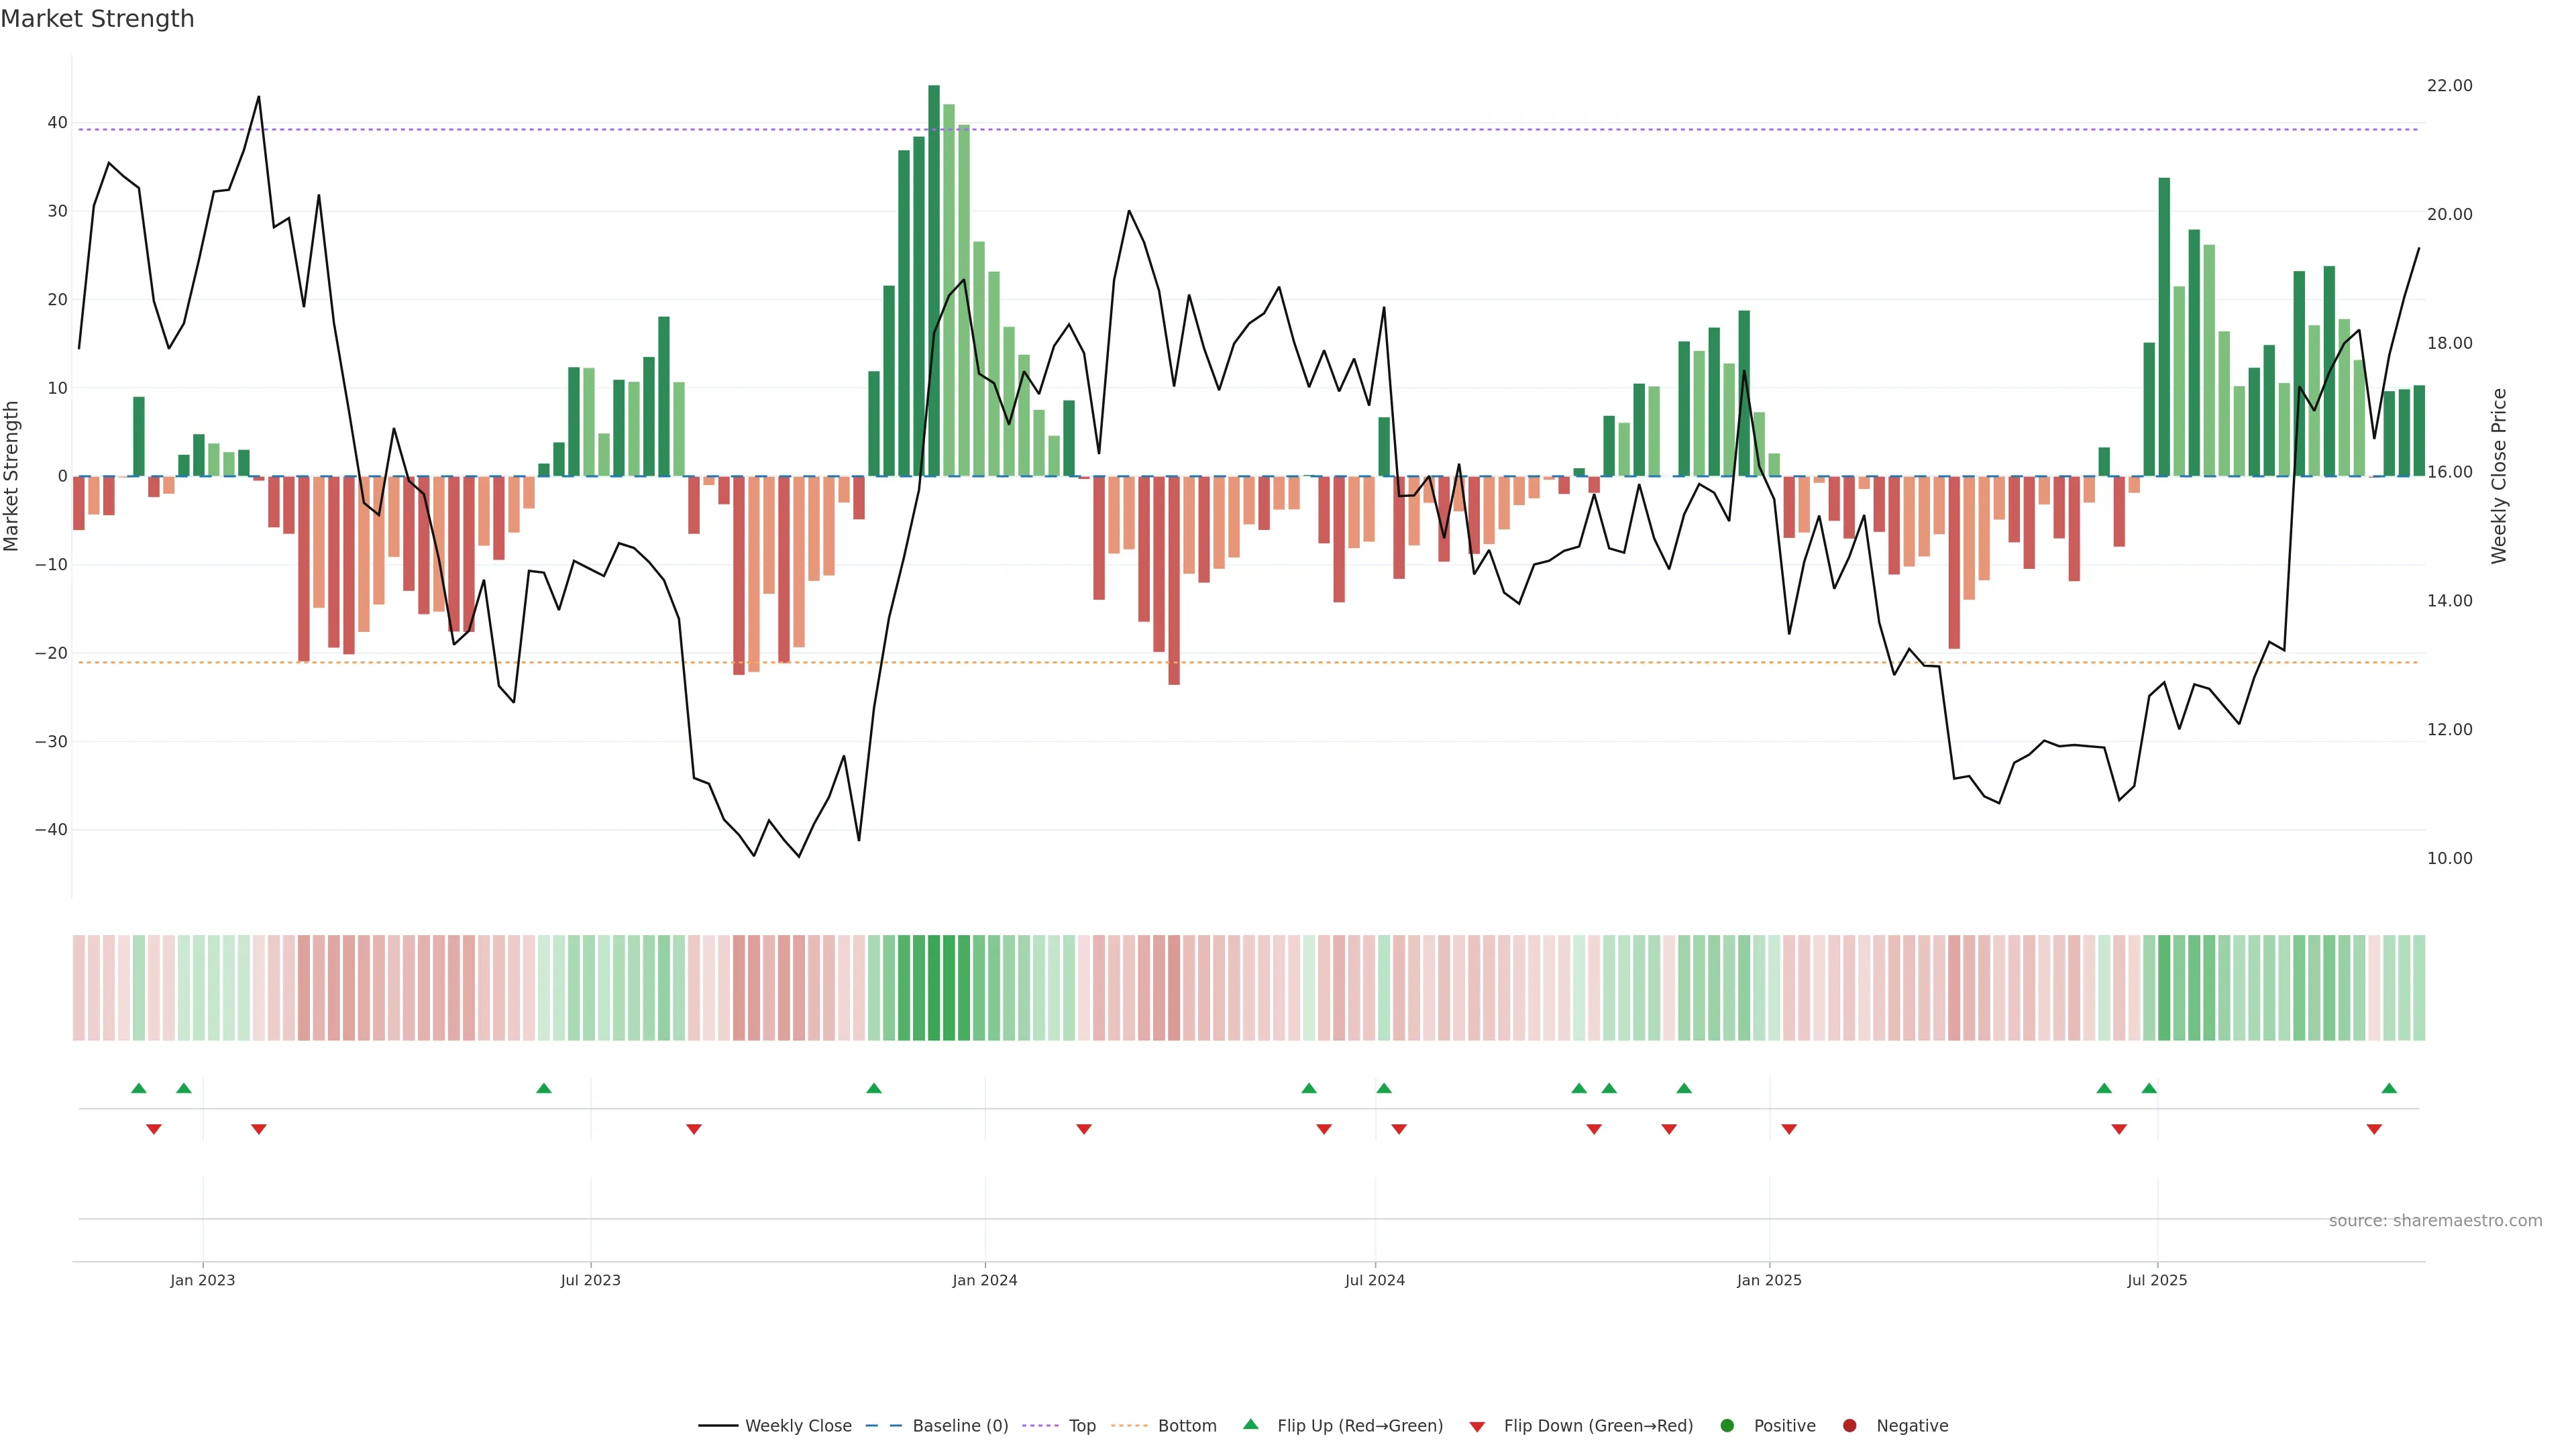Image resolution: width=2576 pixels, height=1449 pixels.
Task: Click the first green flip-up triangle marker
Action: pos(139,1088)
